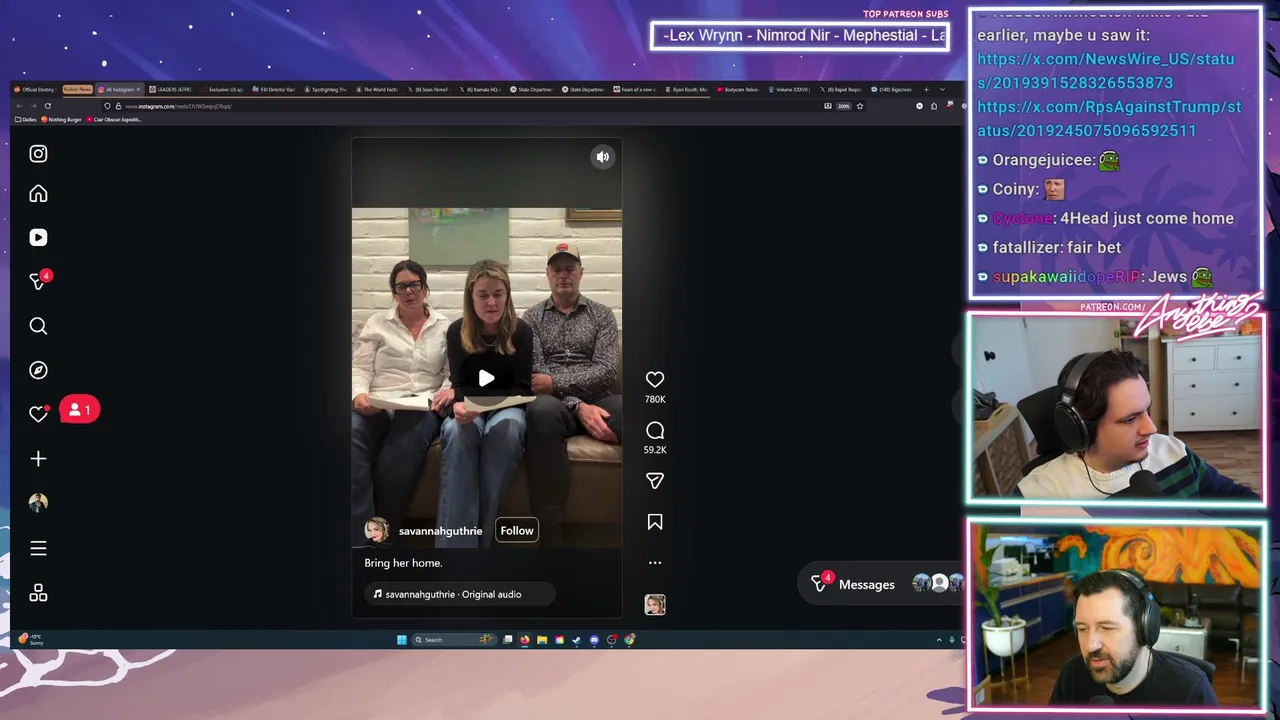Screen dimensions: 1280x720
Task: Click the new follower notification badge
Action: 80,410
